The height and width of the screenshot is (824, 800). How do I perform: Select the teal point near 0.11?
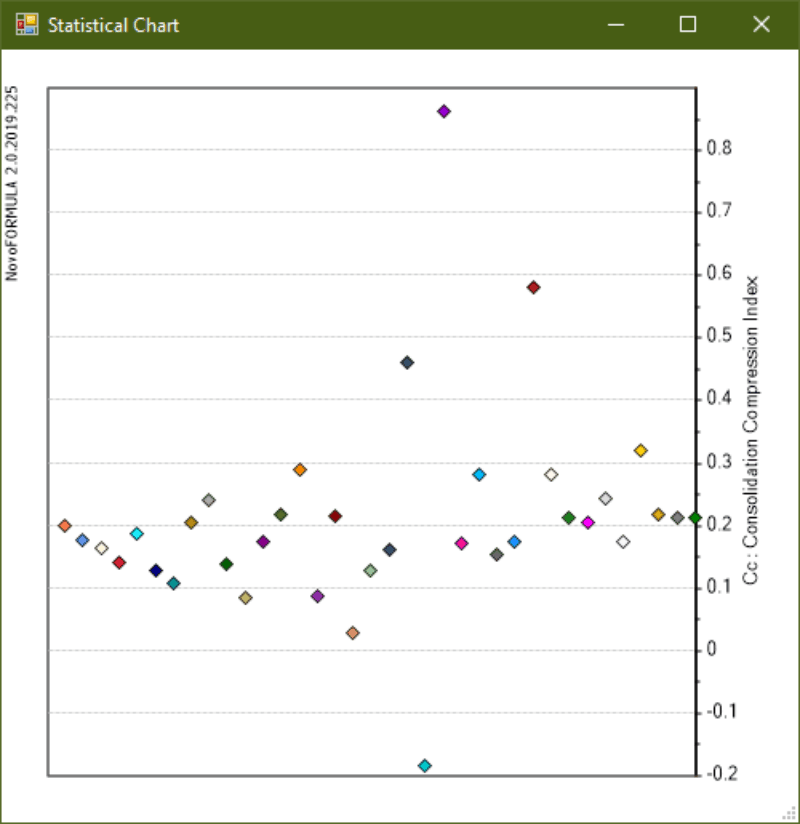tap(173, 583)
